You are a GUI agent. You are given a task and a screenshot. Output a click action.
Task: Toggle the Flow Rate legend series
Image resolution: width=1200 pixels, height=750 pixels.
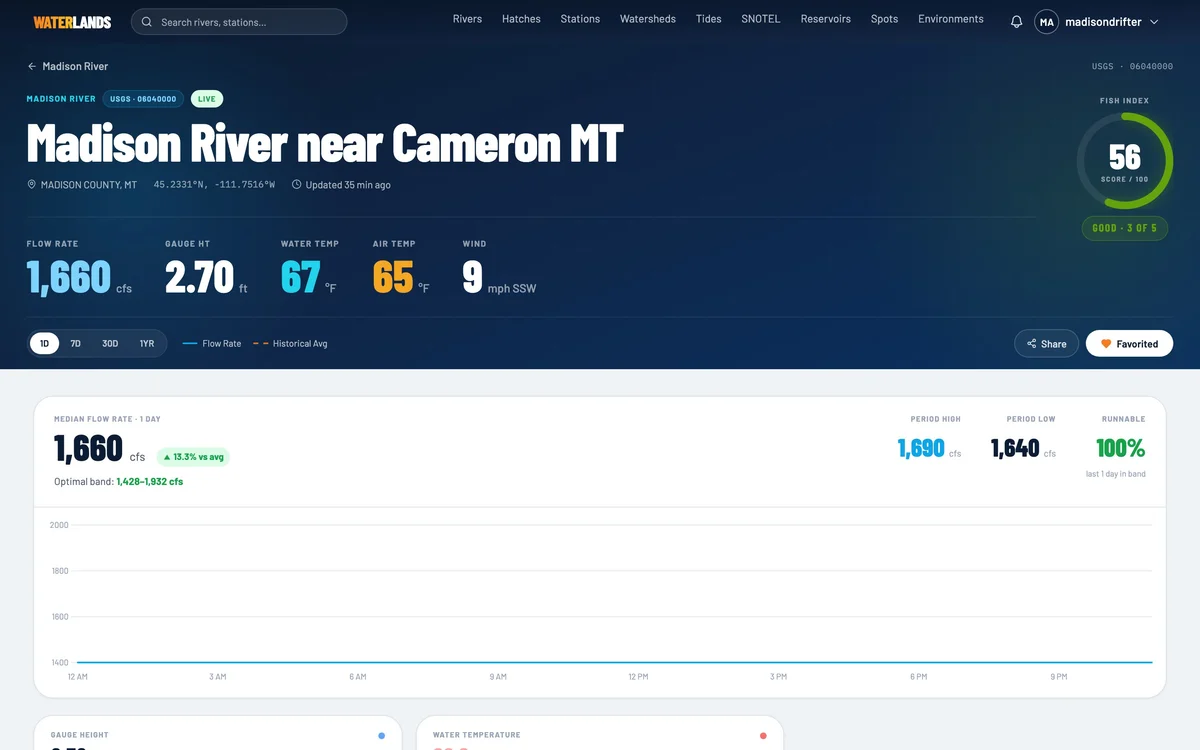point(212,344)
